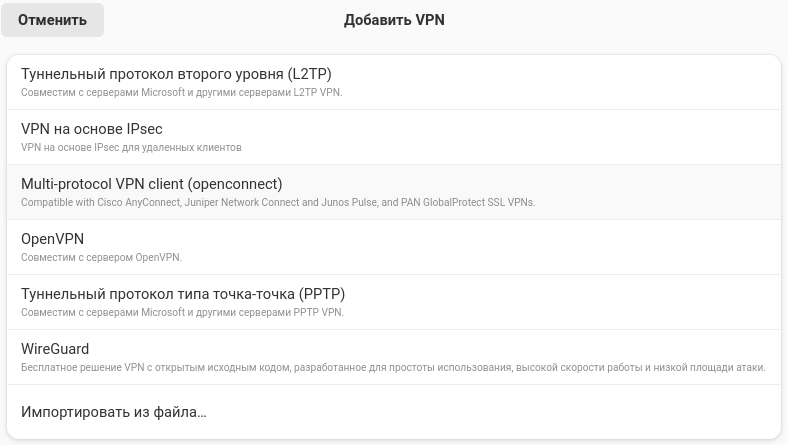The width and height of the screenshot is (788, 445).
Task: Click the Отменить button
Action: tap(52, 20)
